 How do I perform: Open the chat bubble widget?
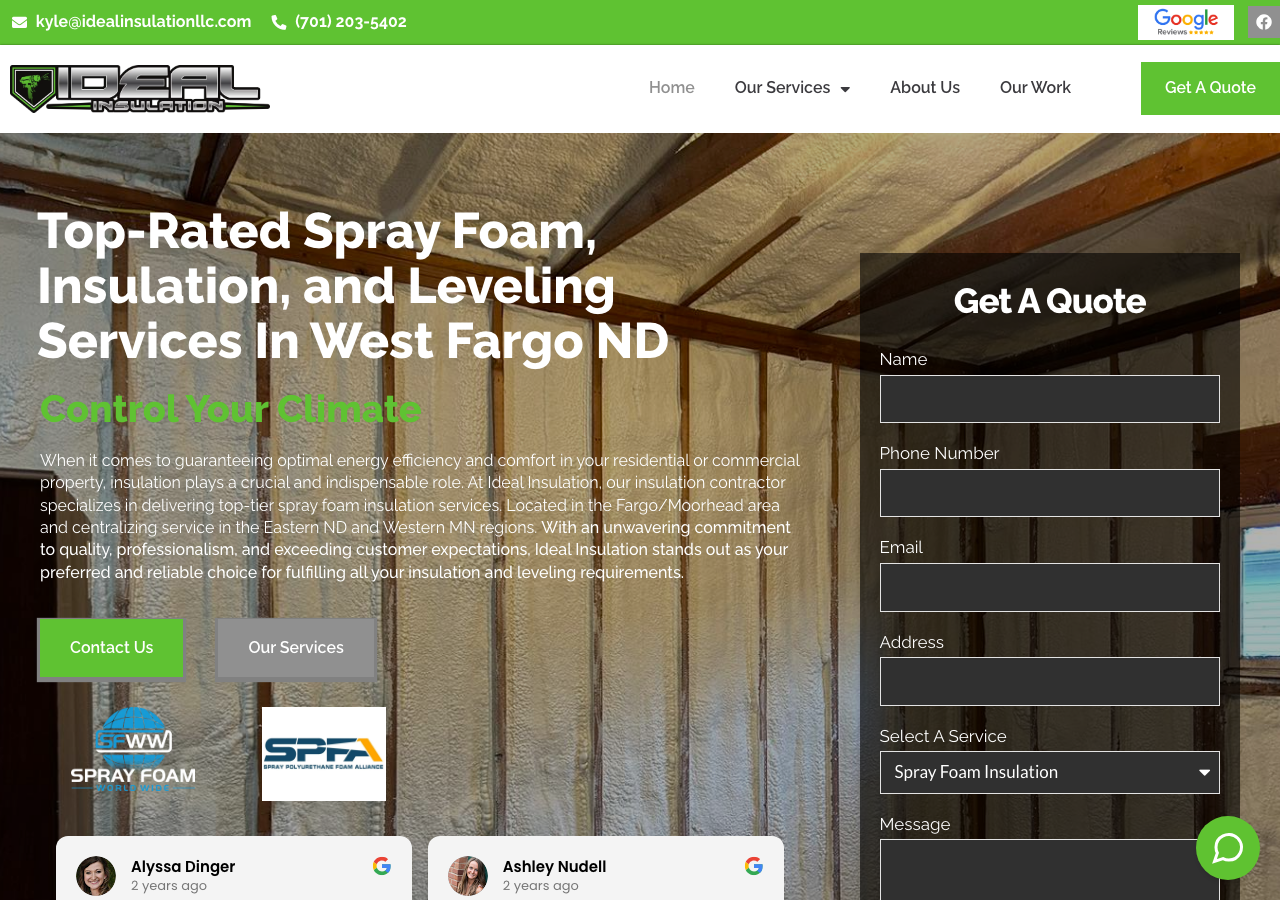[1228, 848]
